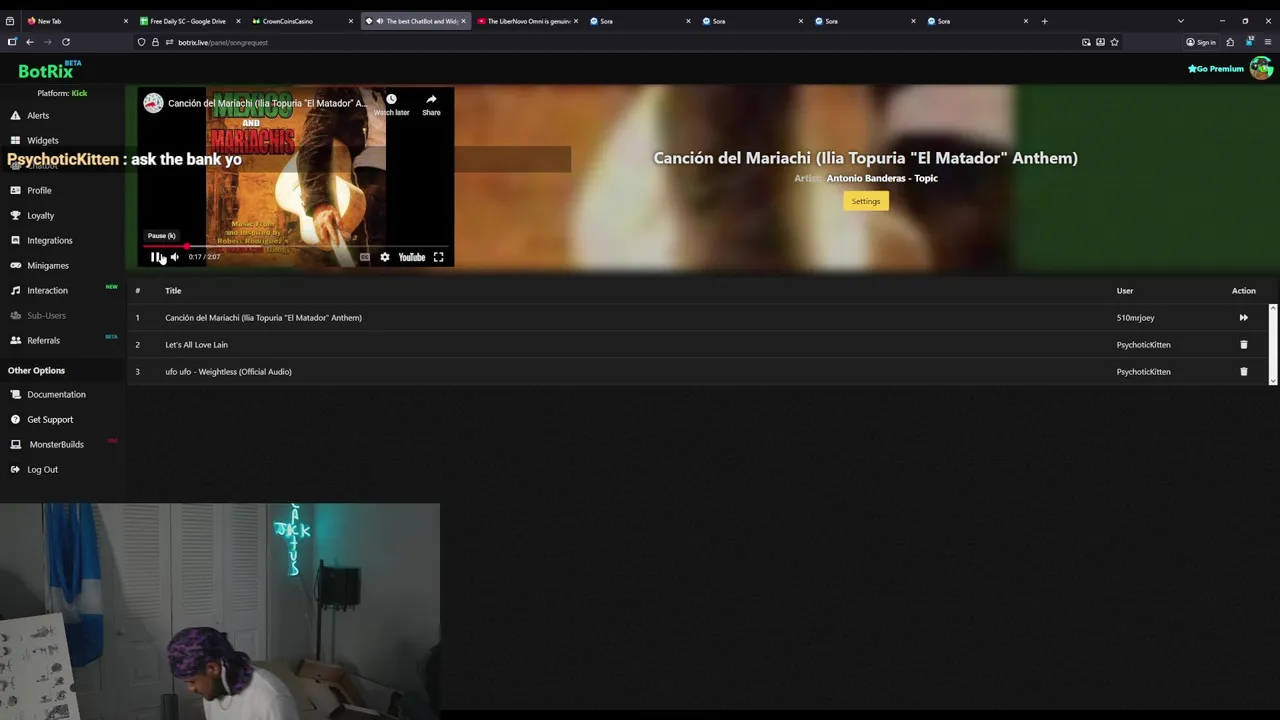Image resolution: width=1280 pixels, height=720 pixels.
Task: Delete Let's All Love Lain from queue
Action: [x=1243, y=344]
